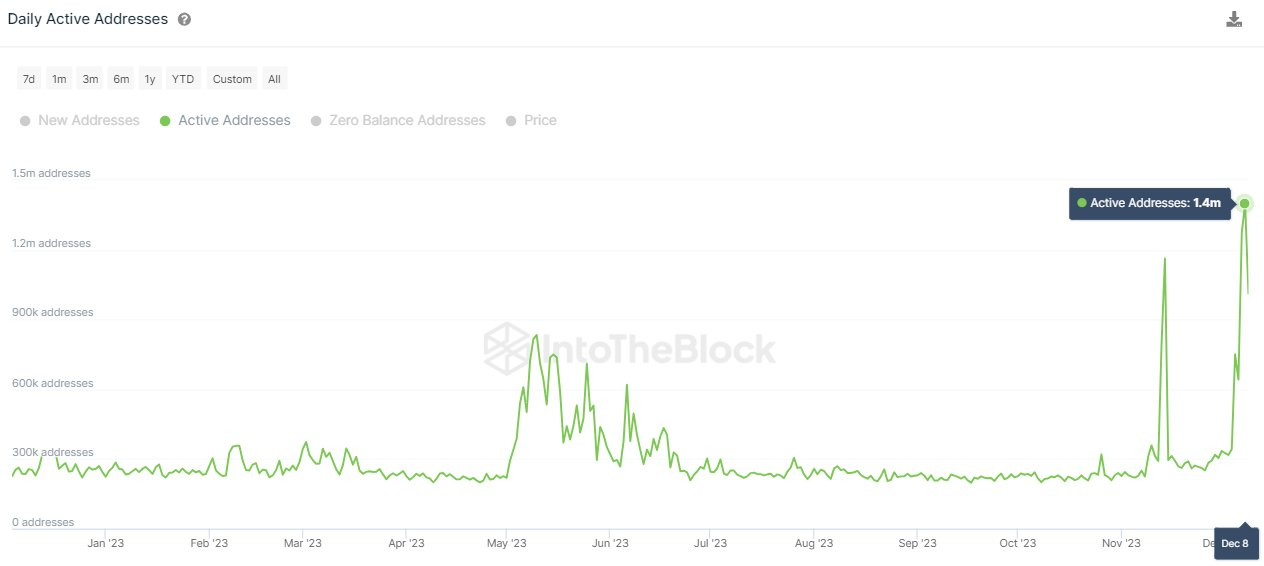Switch to the 6m time range
The image size is (1264, 566).
click(121, 79)
